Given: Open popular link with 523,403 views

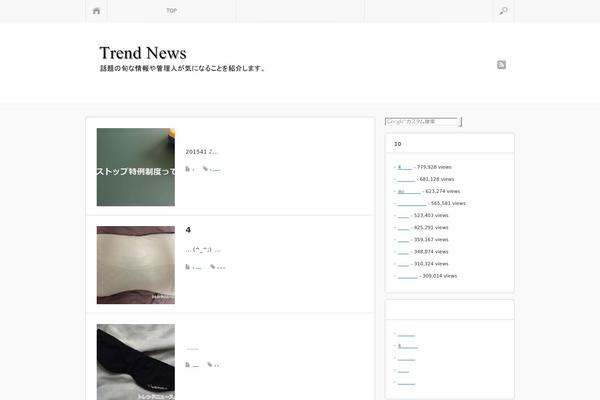Looking at the screenshot, I should (403, 216).
